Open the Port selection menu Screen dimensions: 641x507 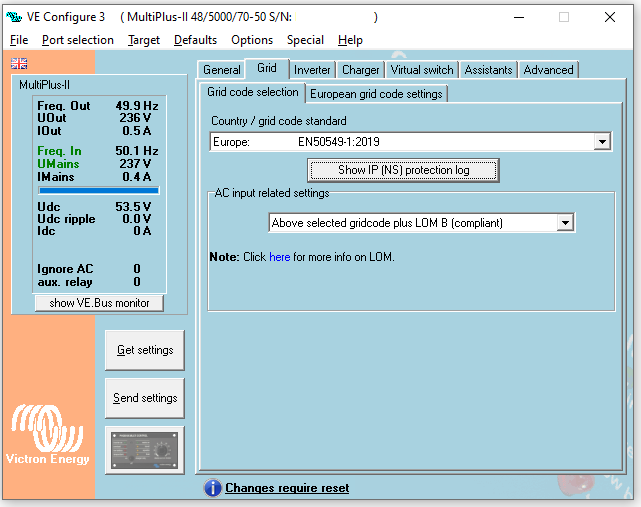(78, 40)
